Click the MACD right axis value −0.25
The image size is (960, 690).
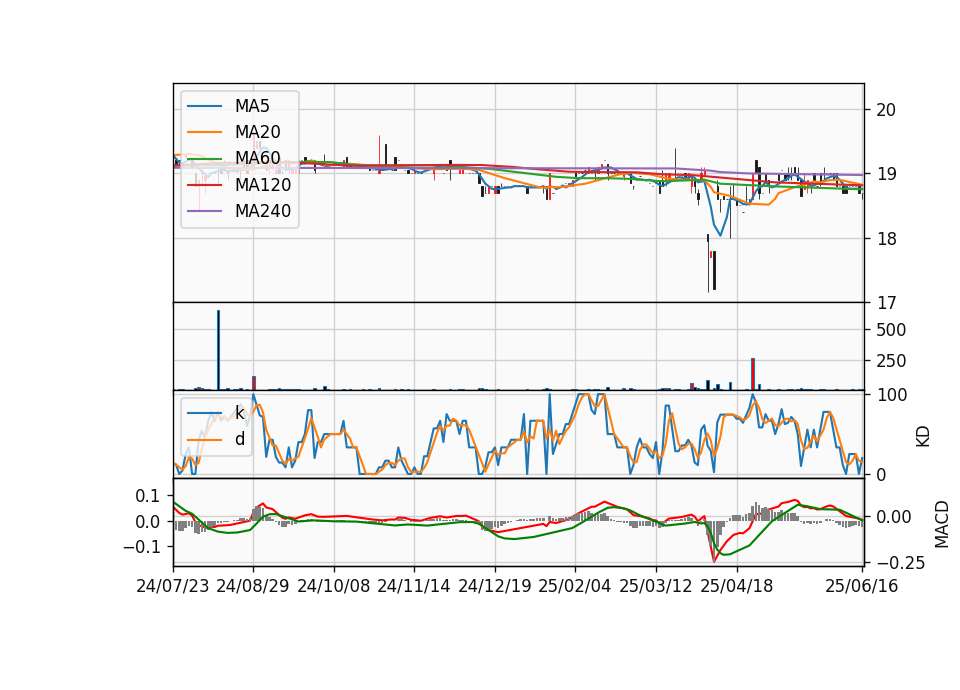(901, 563)
